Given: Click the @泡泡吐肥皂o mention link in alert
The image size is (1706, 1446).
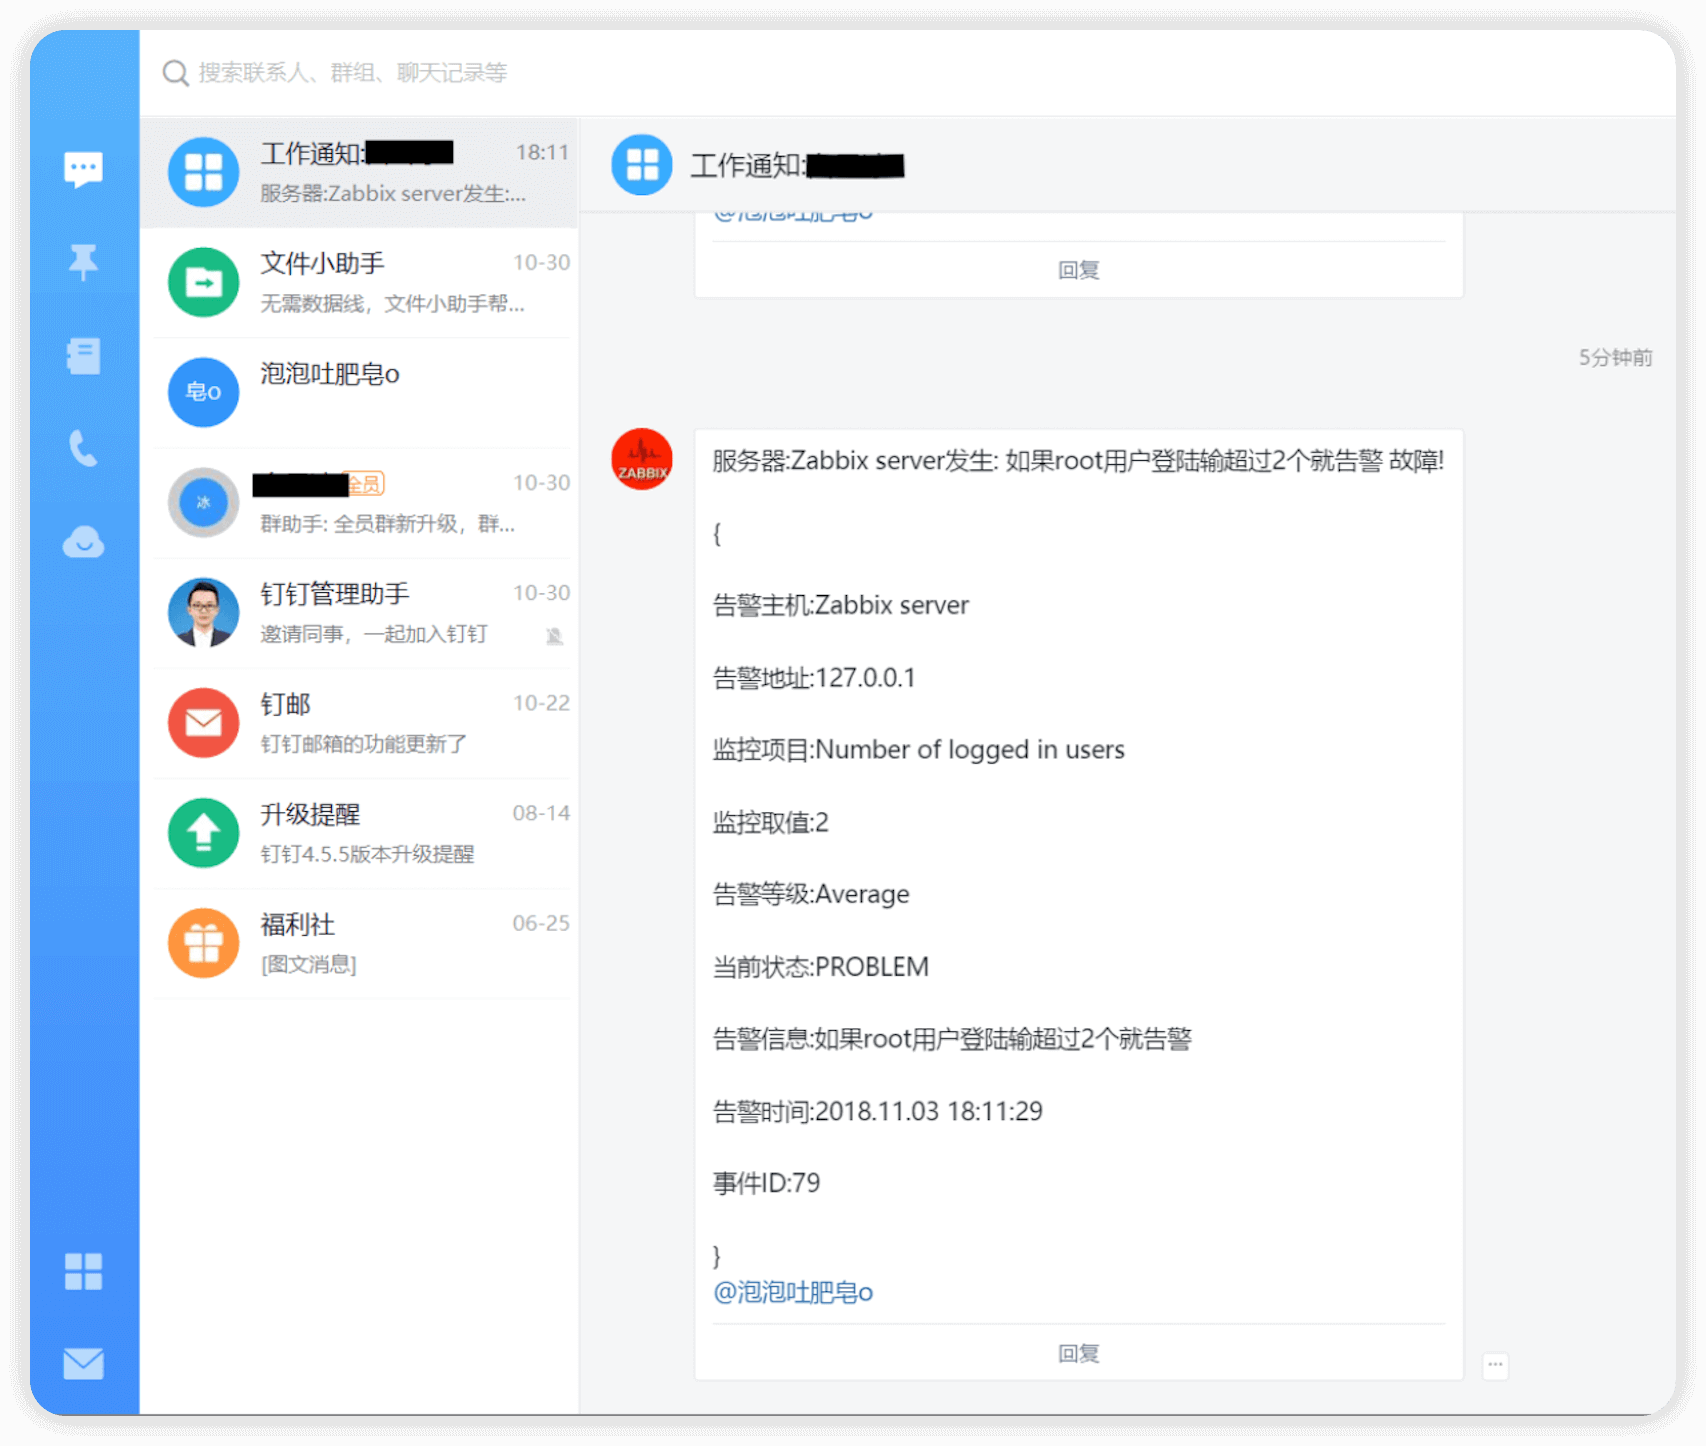Looking at the screenshot, I should [x=793, y=1292].
